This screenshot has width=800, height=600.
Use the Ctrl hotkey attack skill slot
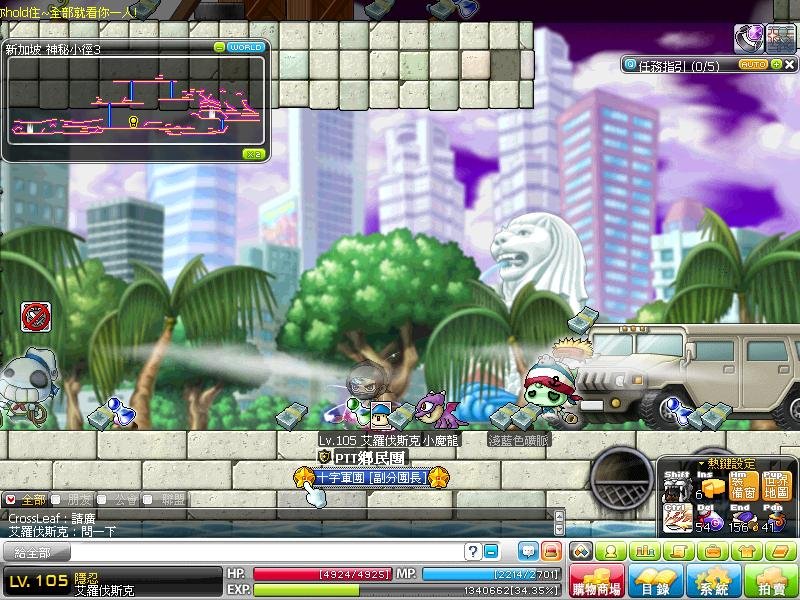pos(678,518)
